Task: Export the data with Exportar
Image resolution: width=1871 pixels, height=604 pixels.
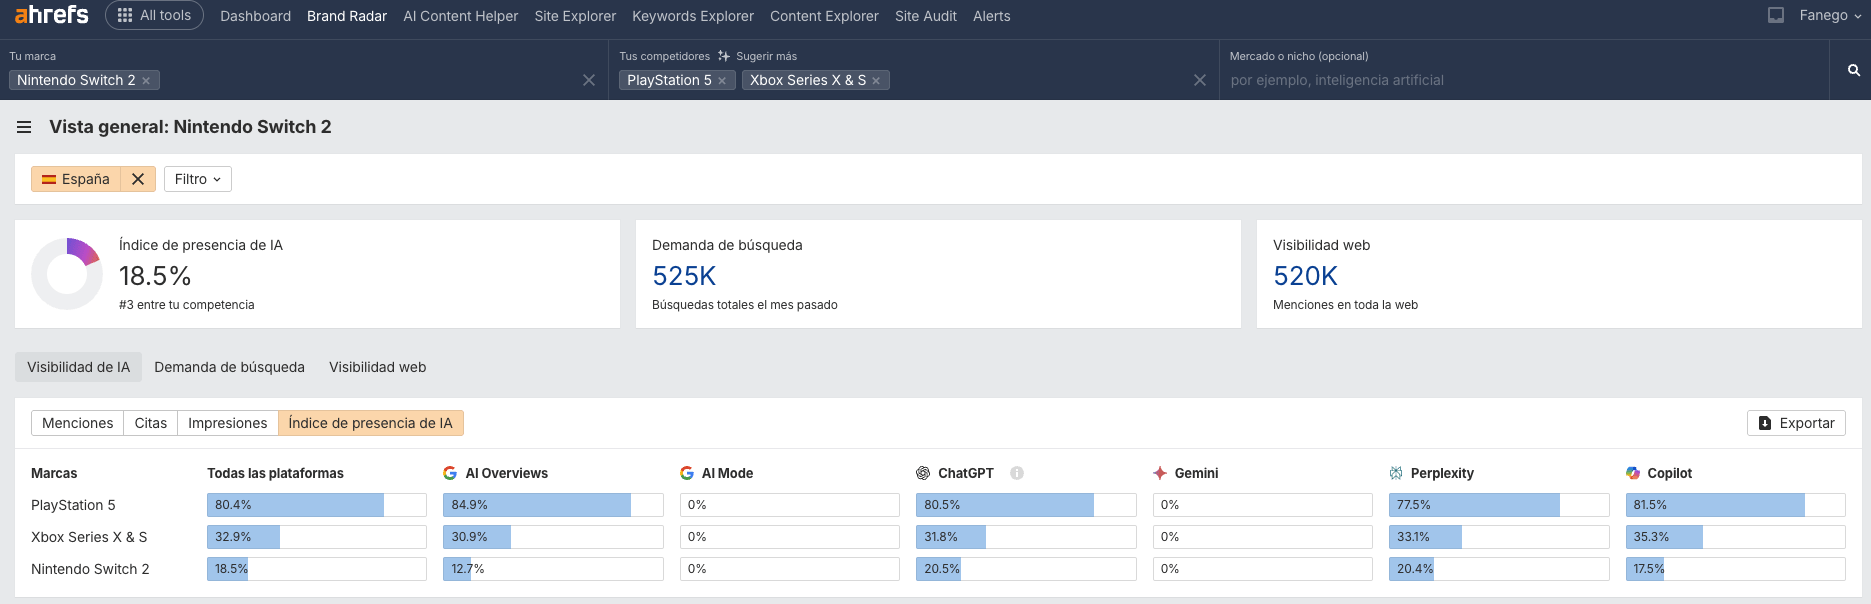Action: (1795, 423)
